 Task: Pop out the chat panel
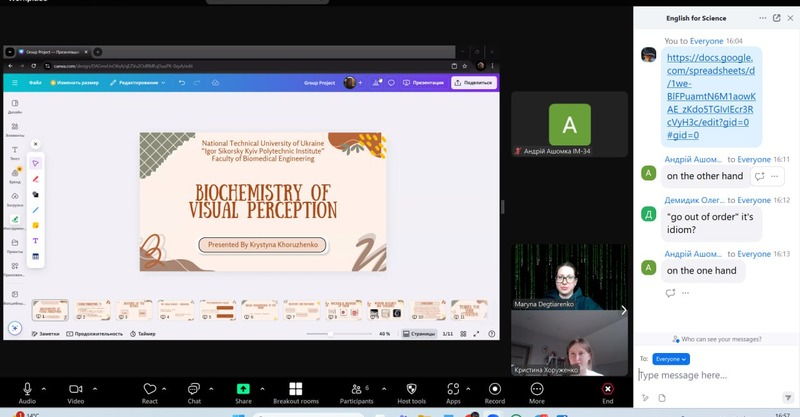(777, 18)
